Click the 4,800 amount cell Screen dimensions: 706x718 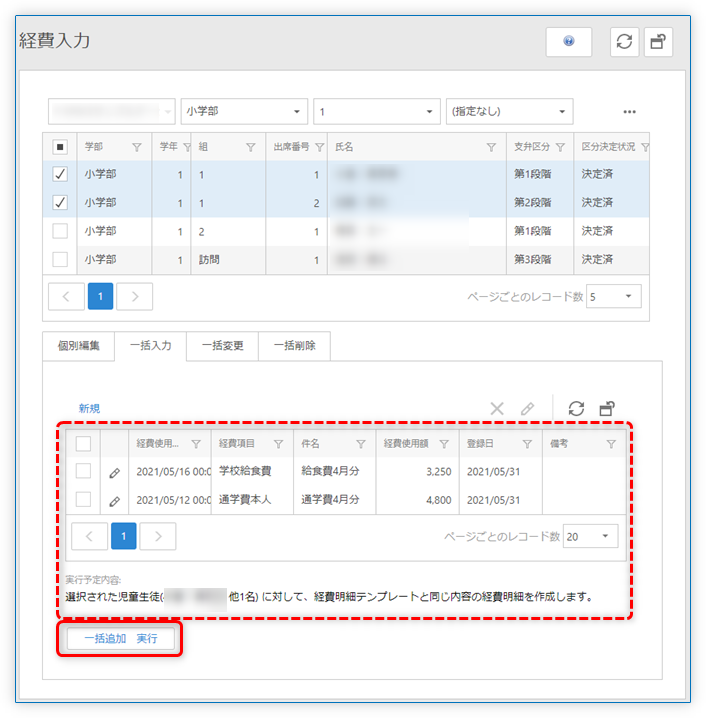click(418, 500)
